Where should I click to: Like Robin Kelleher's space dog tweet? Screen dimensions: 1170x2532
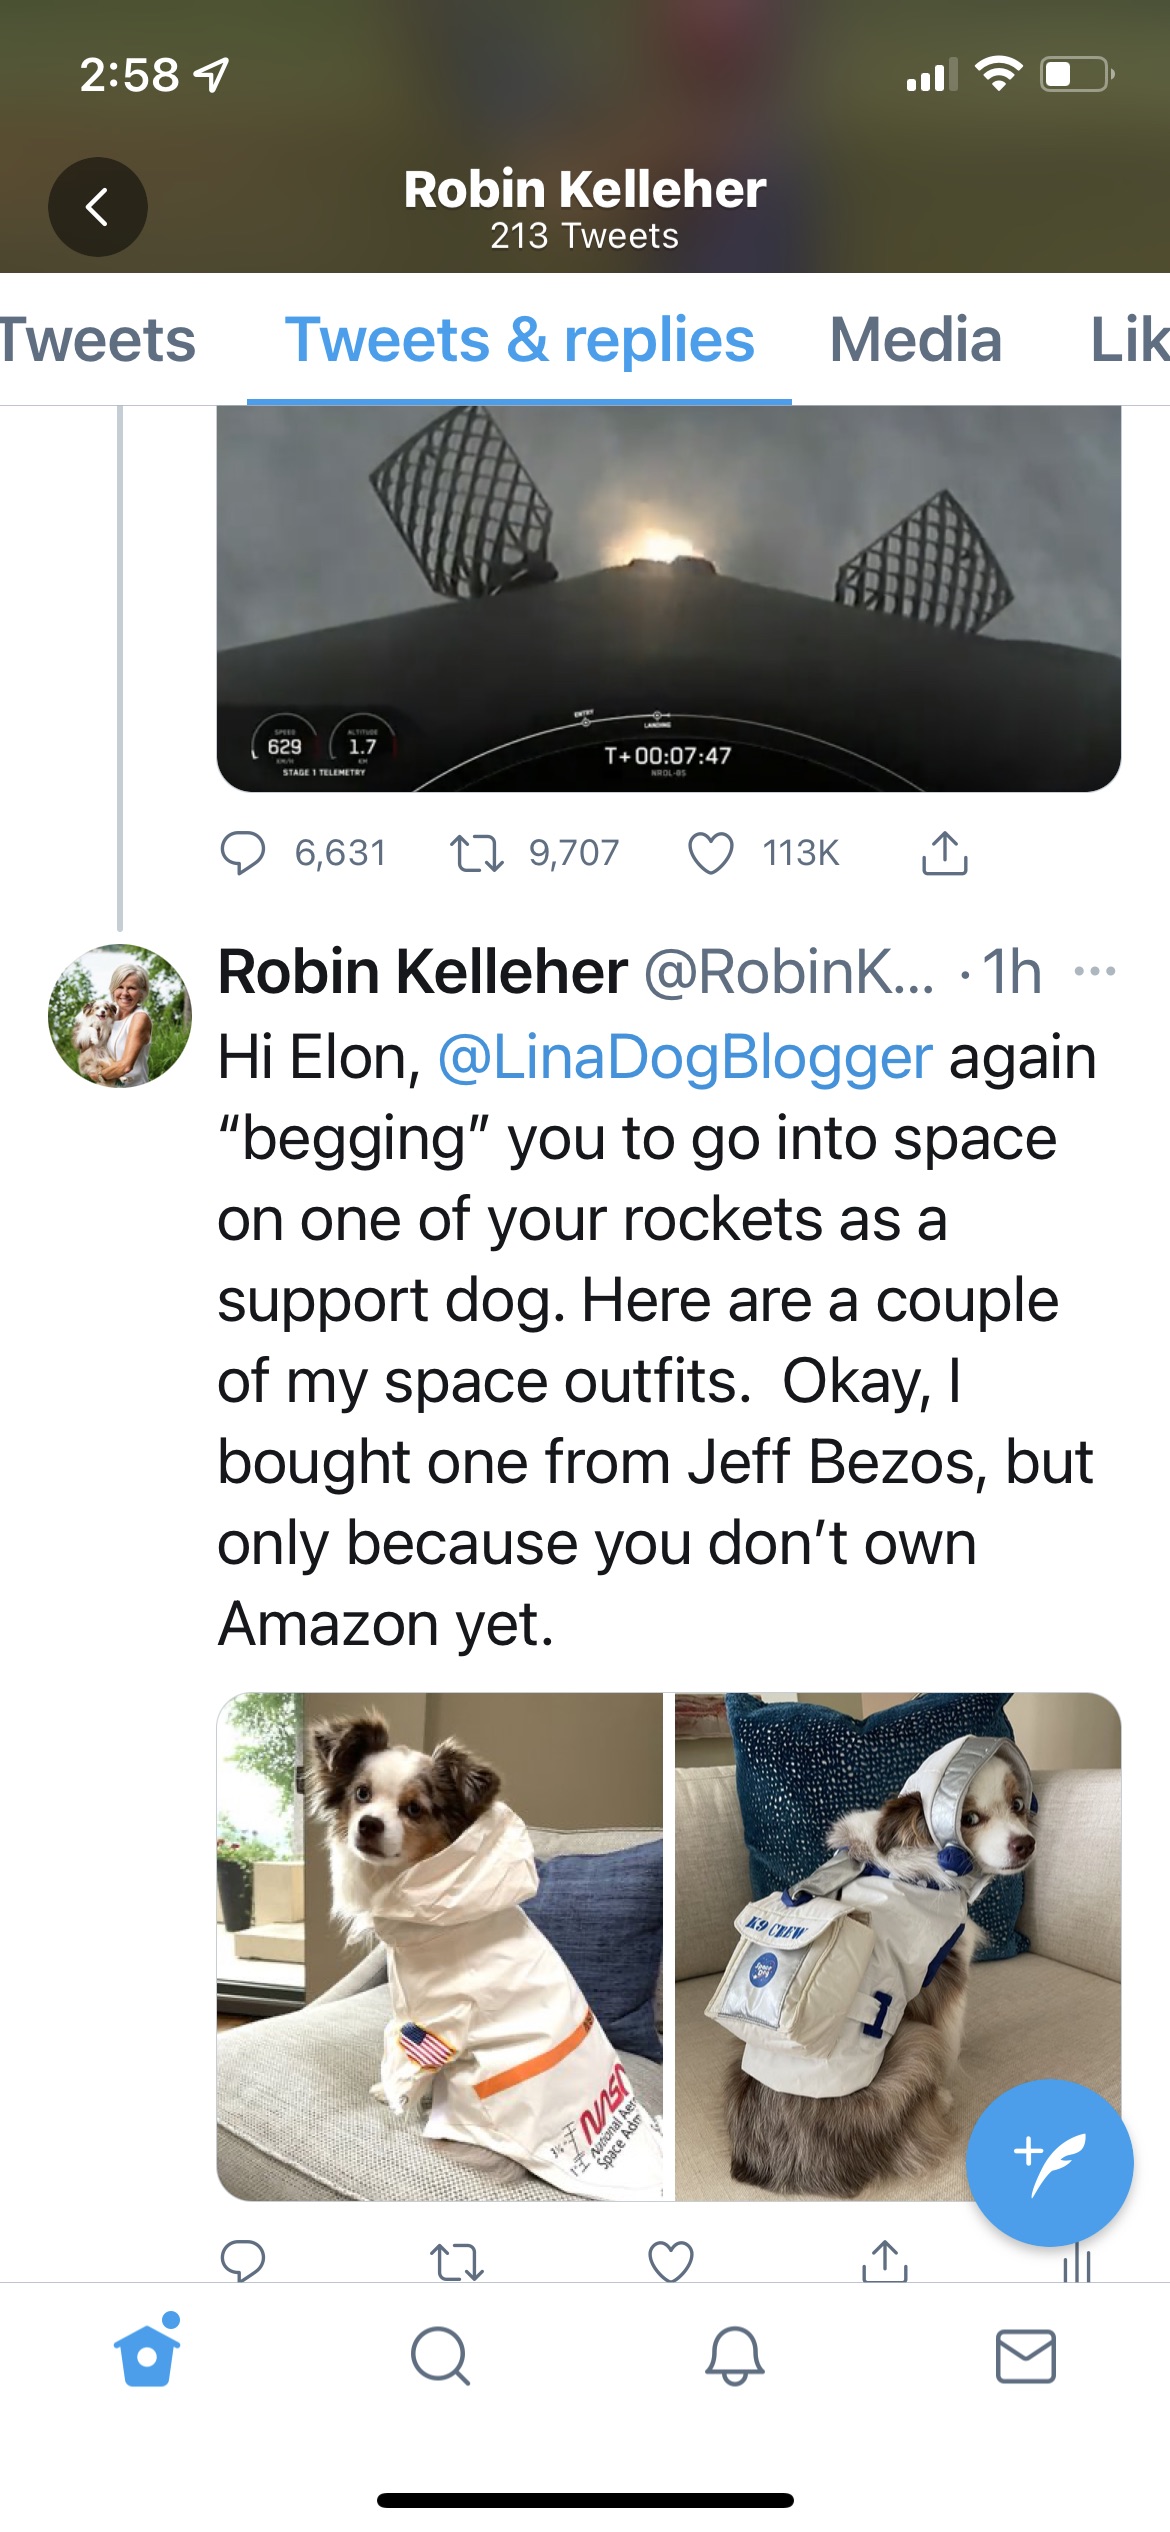coord(670,2260)
